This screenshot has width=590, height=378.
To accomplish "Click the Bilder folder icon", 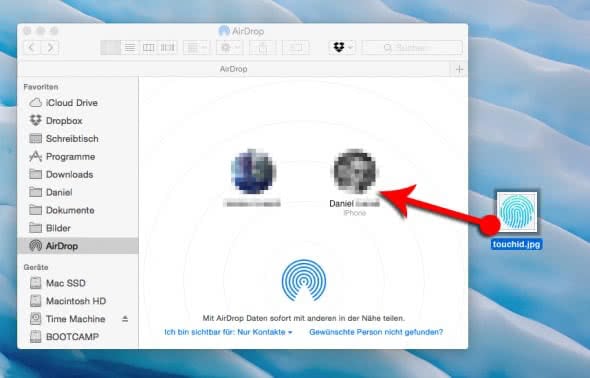I will point(35,228).
